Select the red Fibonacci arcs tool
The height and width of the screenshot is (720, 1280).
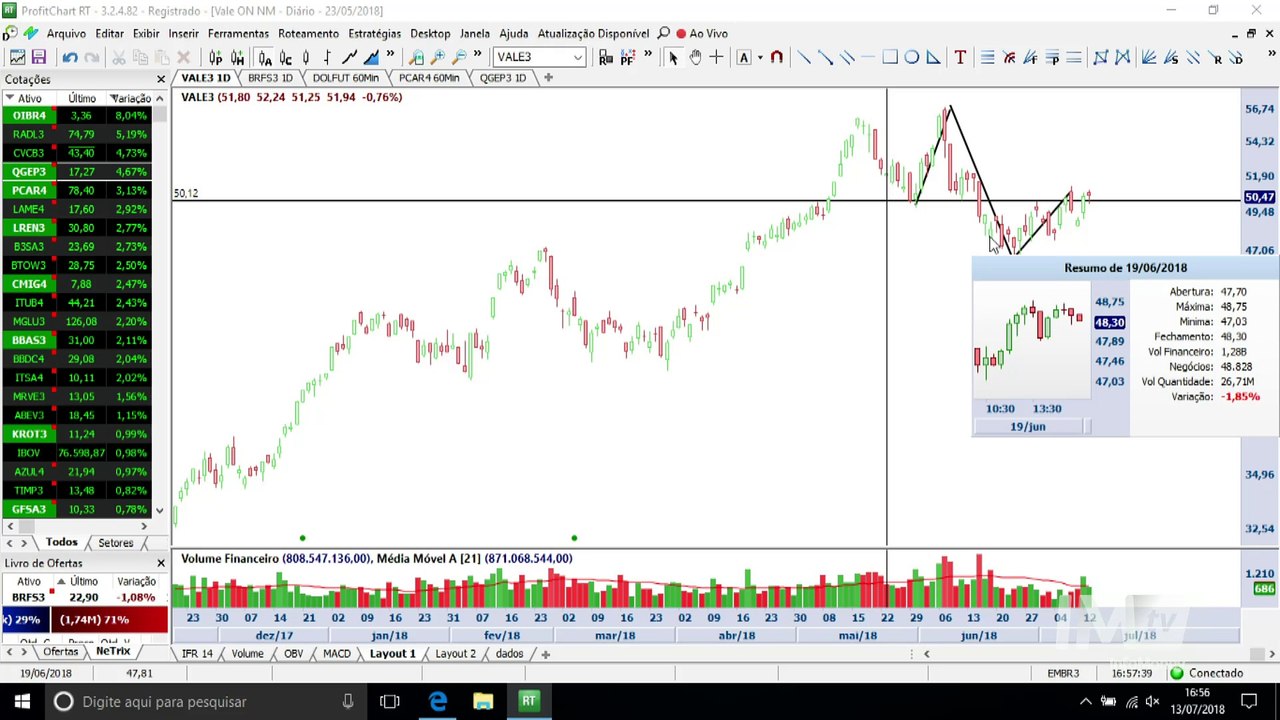coord(1009,57)
